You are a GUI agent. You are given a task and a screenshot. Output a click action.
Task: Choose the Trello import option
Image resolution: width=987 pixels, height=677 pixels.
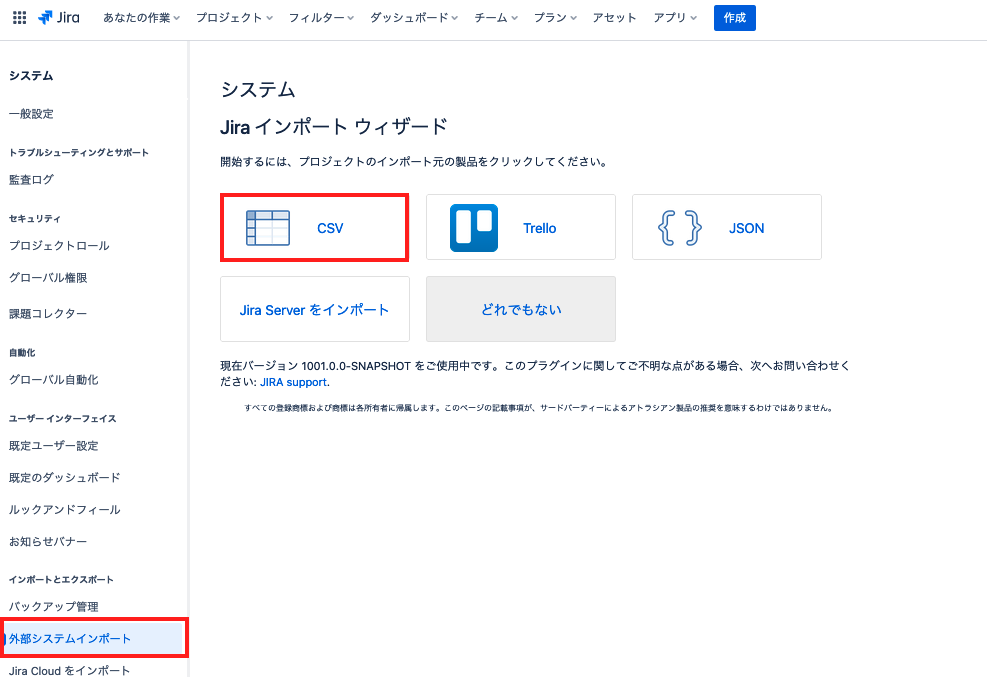tap(521, 227)
